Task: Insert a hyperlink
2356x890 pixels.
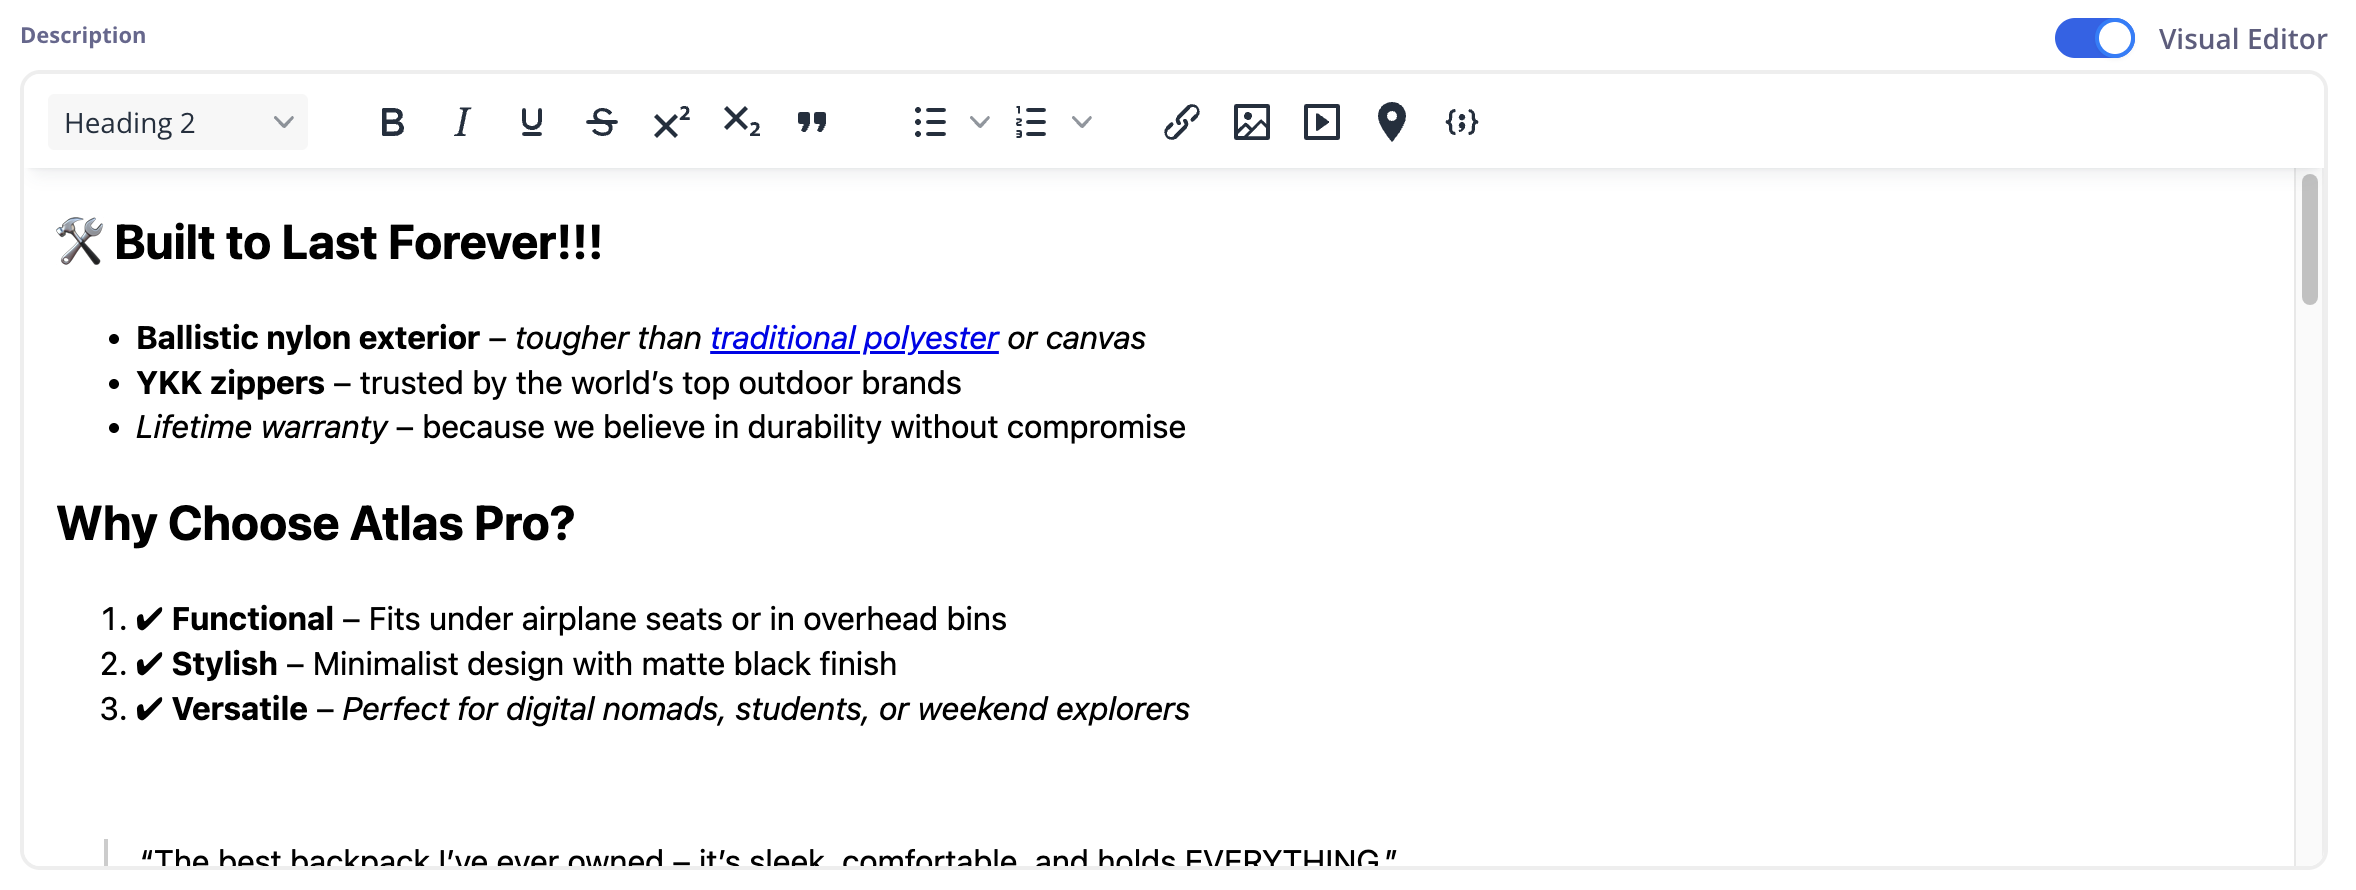Action: click(x=1182, y=122)
